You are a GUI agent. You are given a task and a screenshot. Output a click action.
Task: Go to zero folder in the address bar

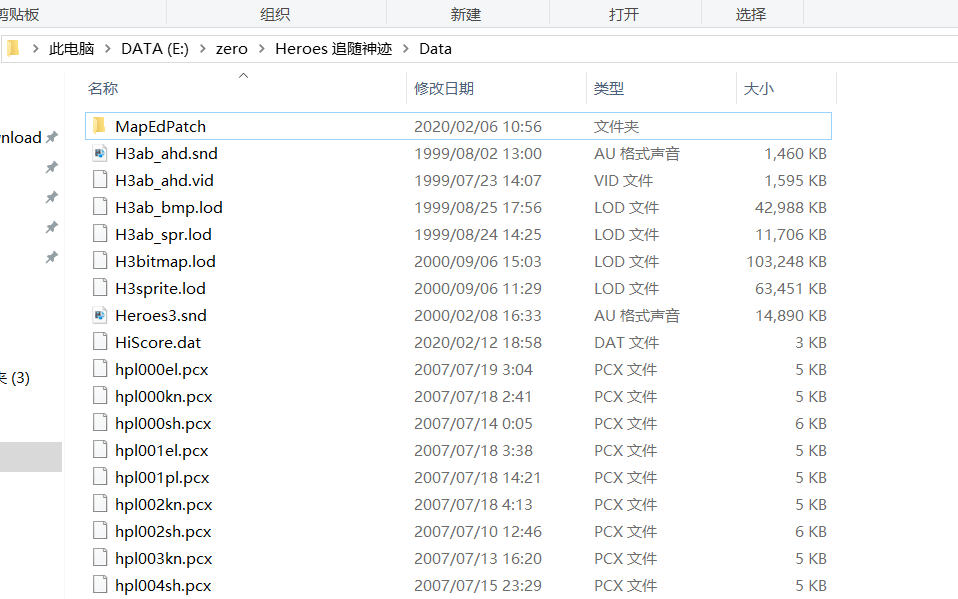click(232, 49)
